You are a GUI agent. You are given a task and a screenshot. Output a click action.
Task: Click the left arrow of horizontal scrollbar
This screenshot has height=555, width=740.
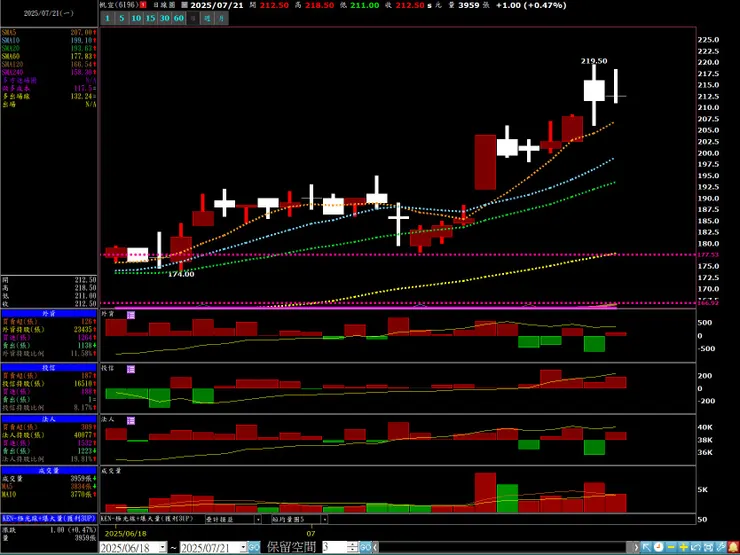pos(375,547)
